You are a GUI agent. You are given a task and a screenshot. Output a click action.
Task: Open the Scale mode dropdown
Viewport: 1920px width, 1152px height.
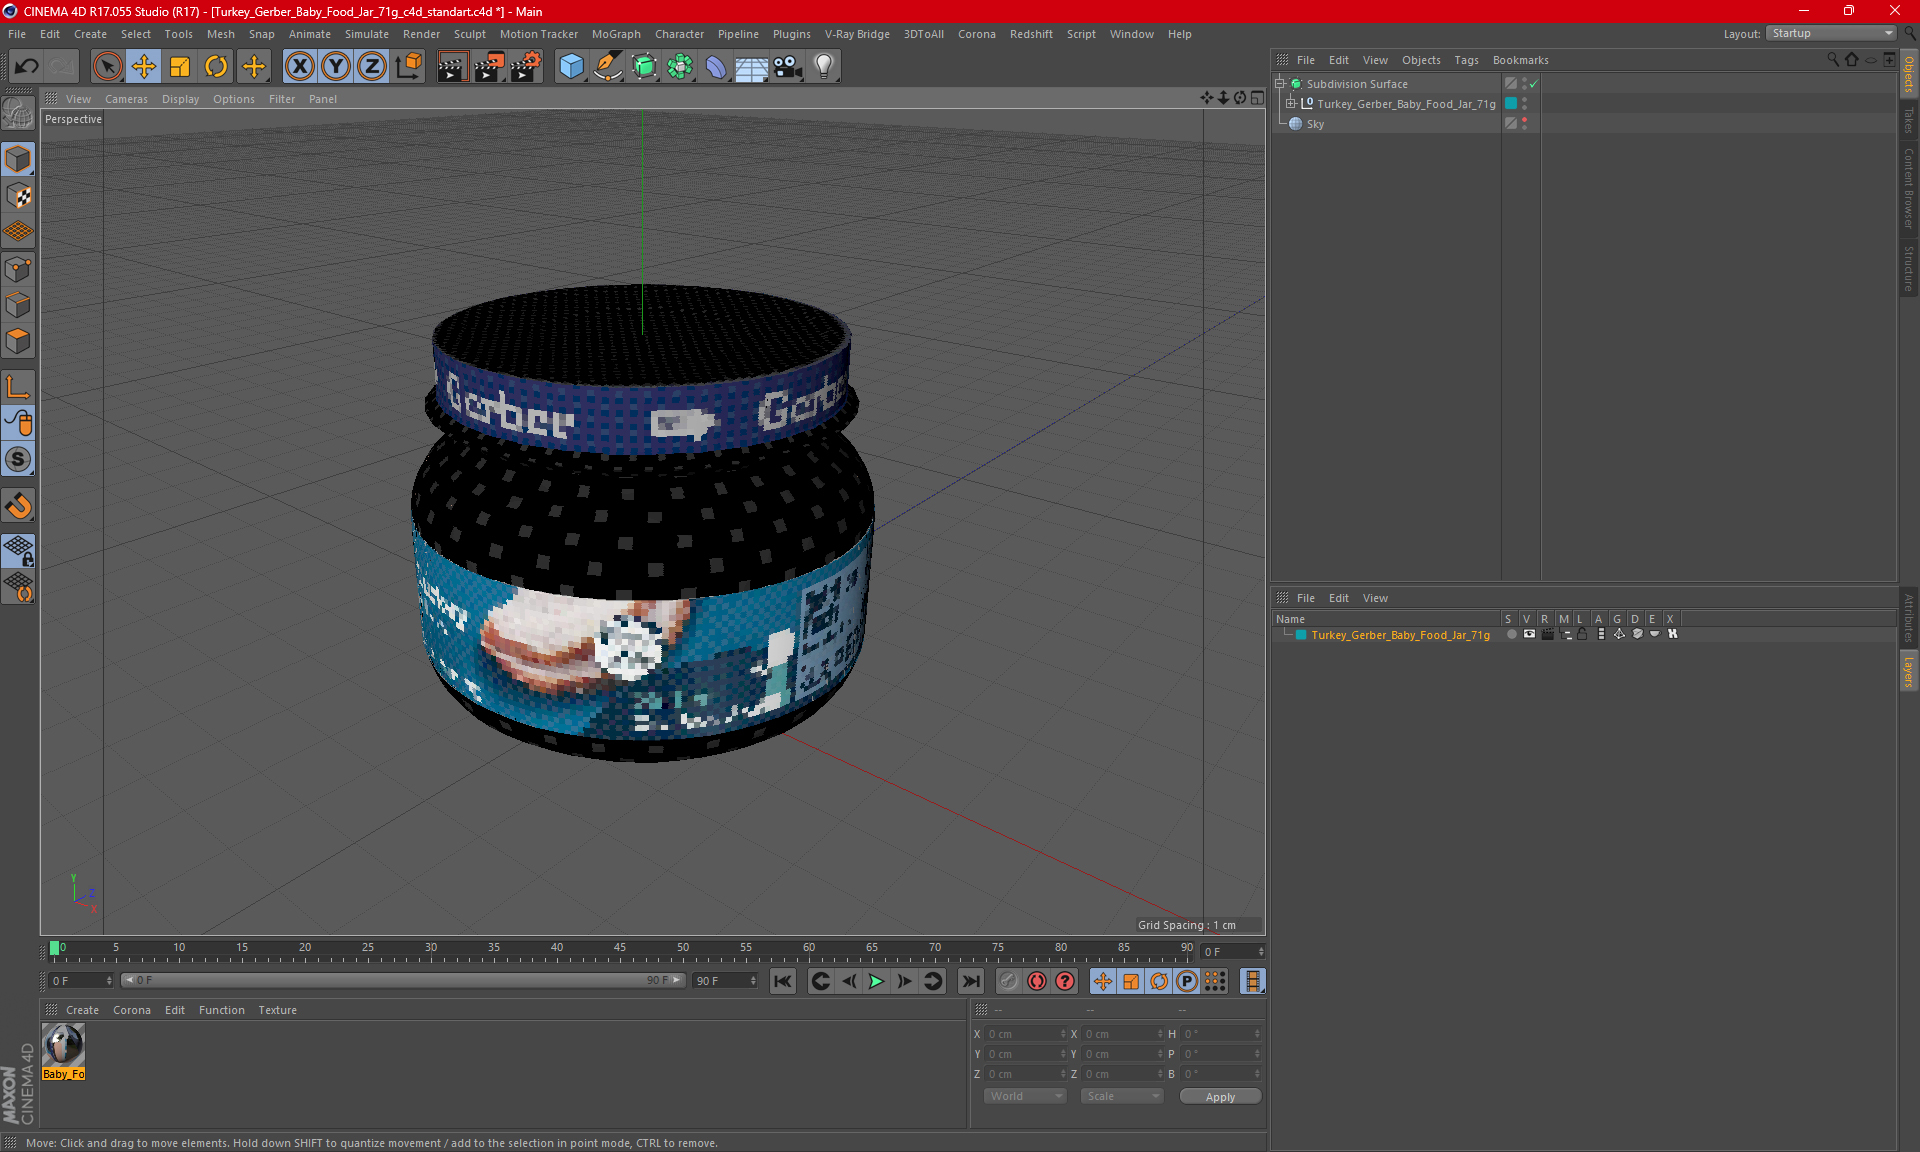click(x=1122, y=1096)
